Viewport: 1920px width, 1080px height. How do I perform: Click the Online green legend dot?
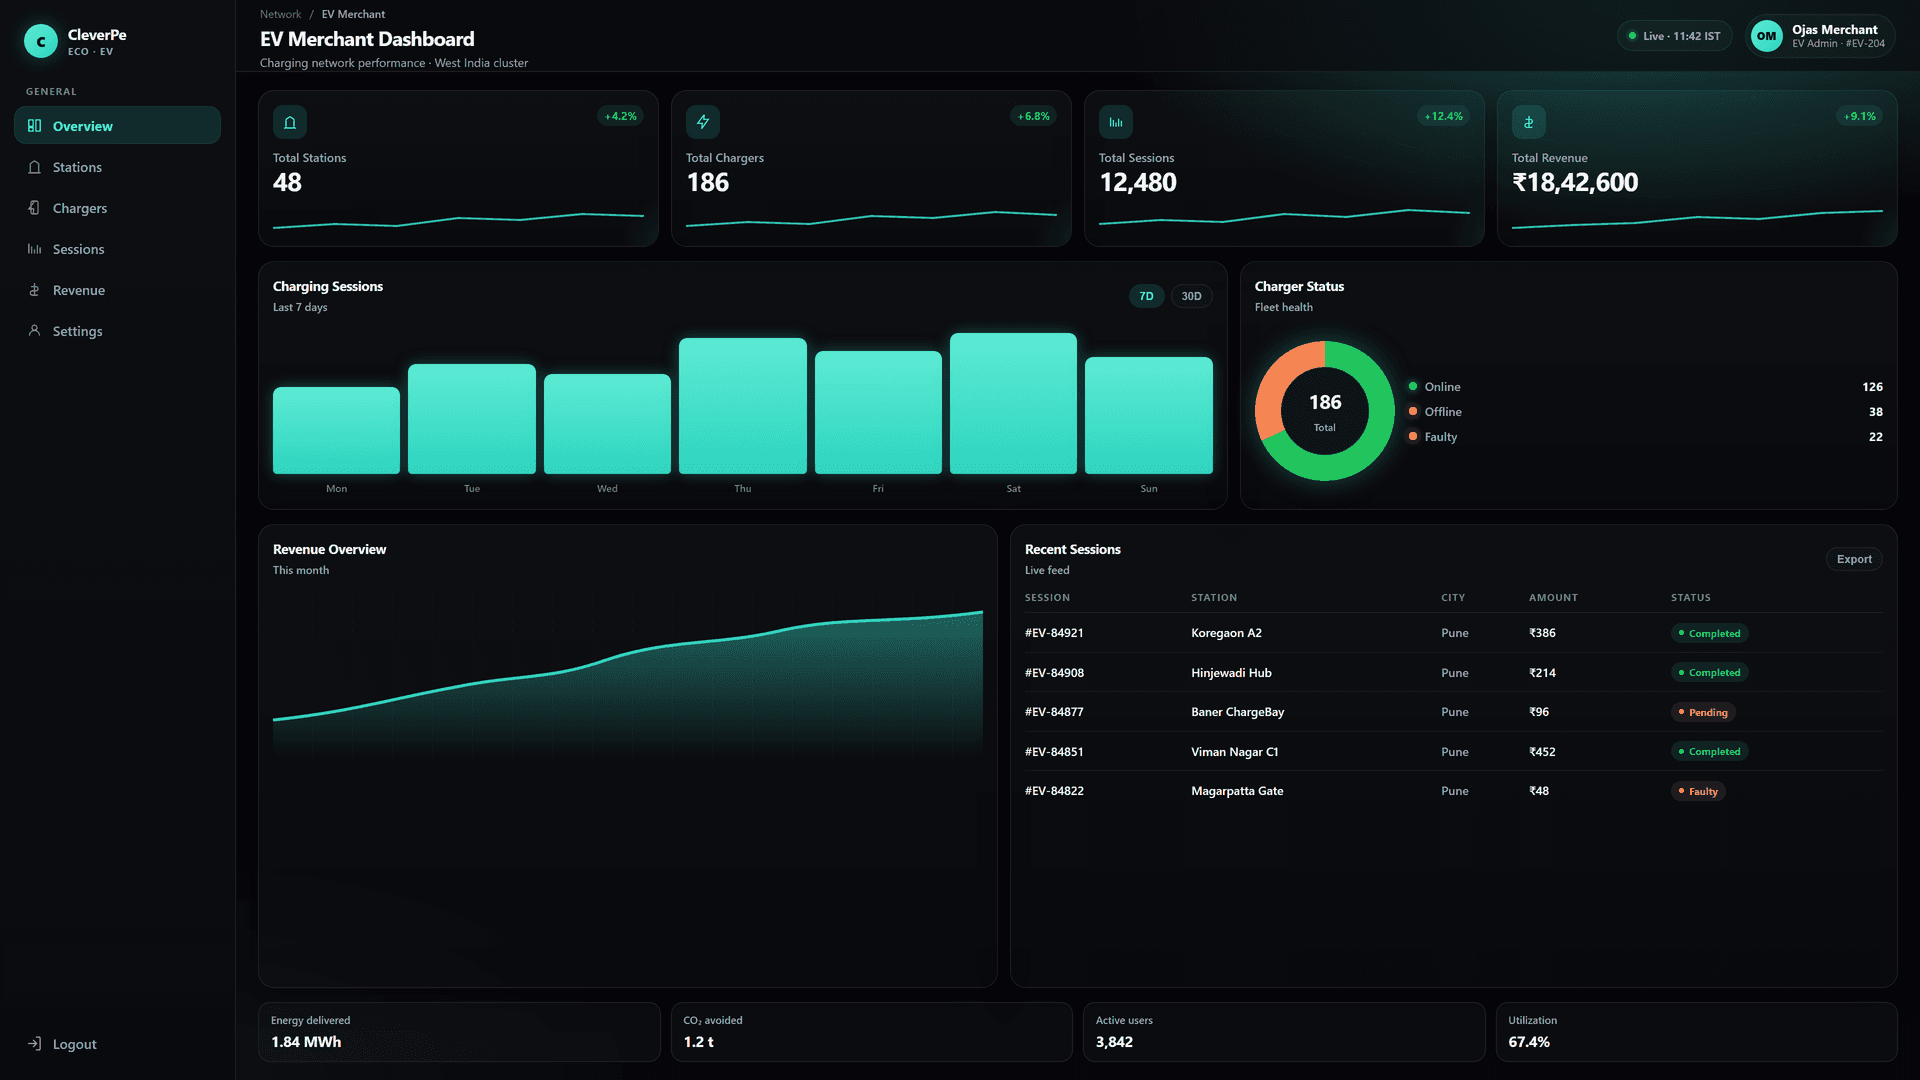pyautogui.click(x=1413, y=386)
